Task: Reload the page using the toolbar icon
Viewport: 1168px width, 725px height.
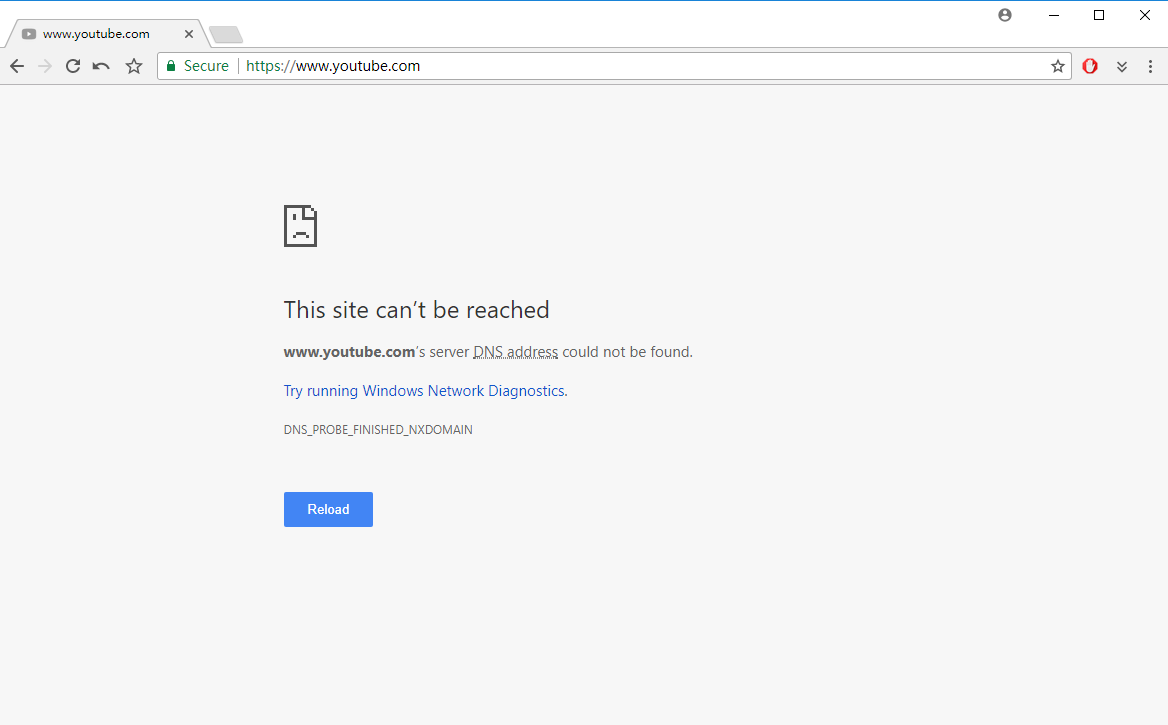Action: pyautogui.click(x=72, y=66)
